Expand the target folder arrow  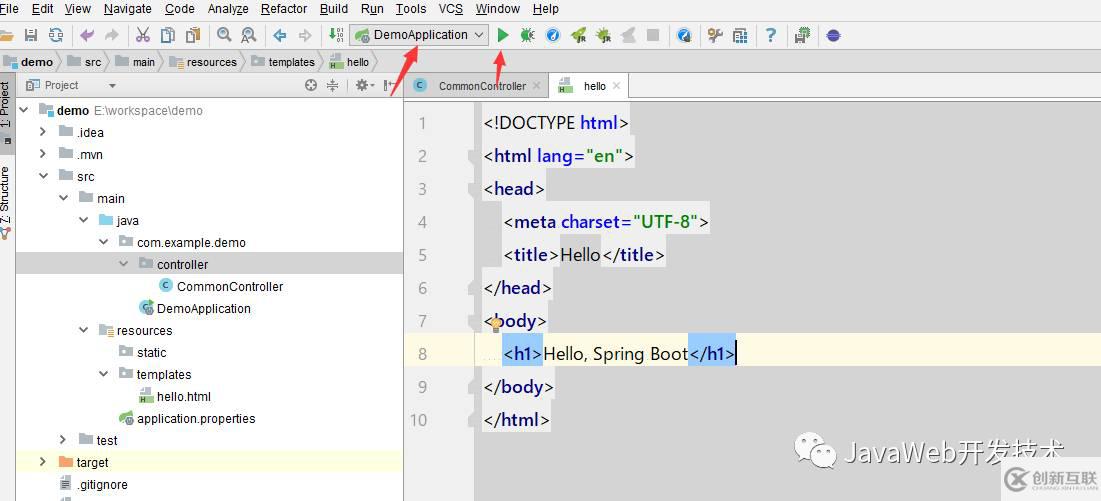point(43,462)
